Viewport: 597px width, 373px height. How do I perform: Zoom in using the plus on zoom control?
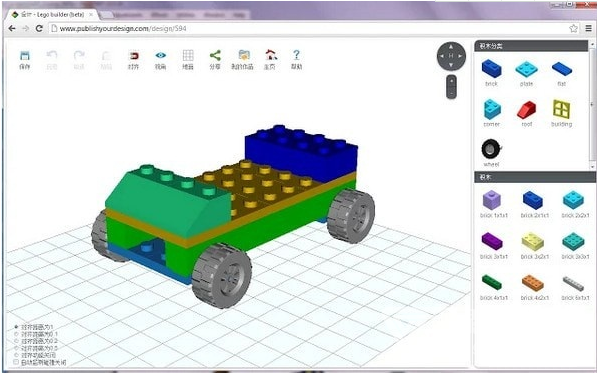[452, 81]
